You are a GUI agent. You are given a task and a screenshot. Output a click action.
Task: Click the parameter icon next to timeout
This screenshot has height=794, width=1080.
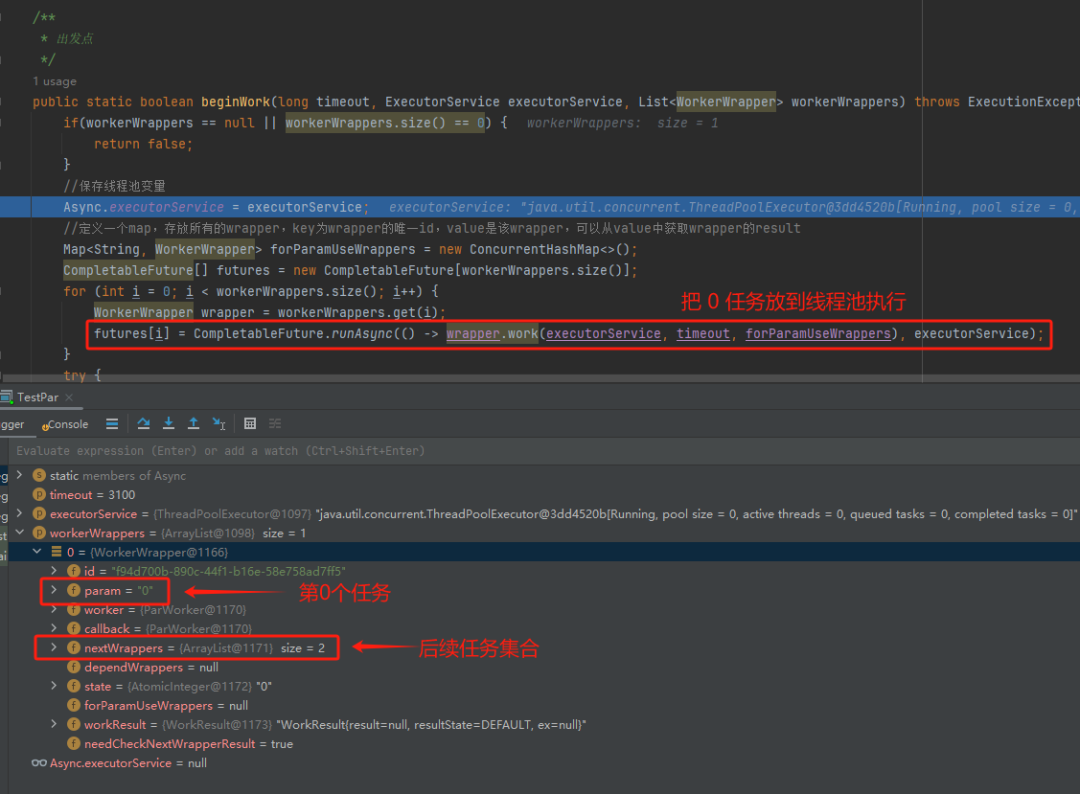(39, 494)
